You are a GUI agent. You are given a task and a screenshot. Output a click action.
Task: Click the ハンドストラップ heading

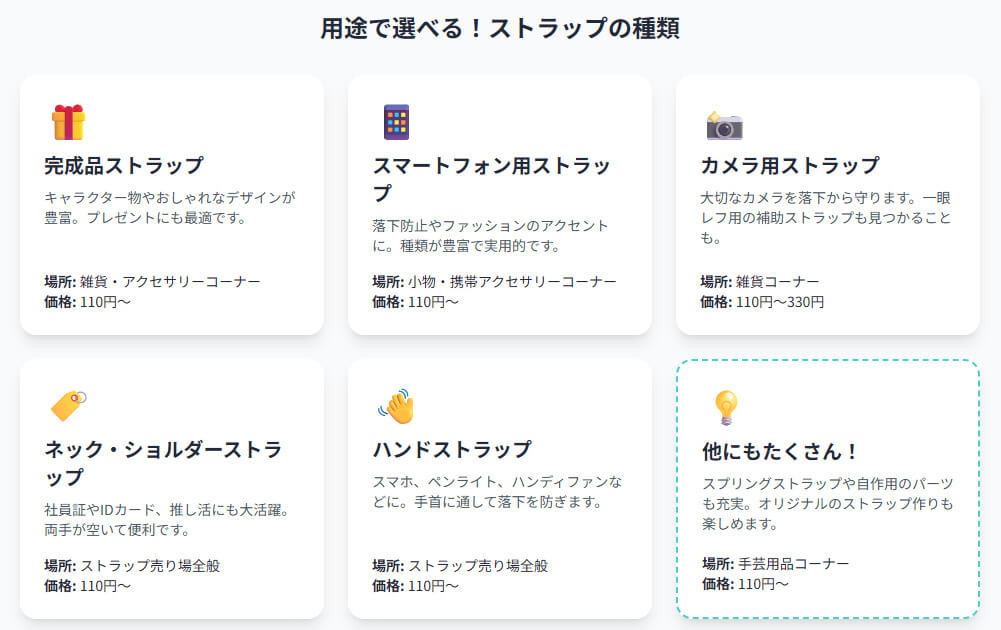pos(452,449)
